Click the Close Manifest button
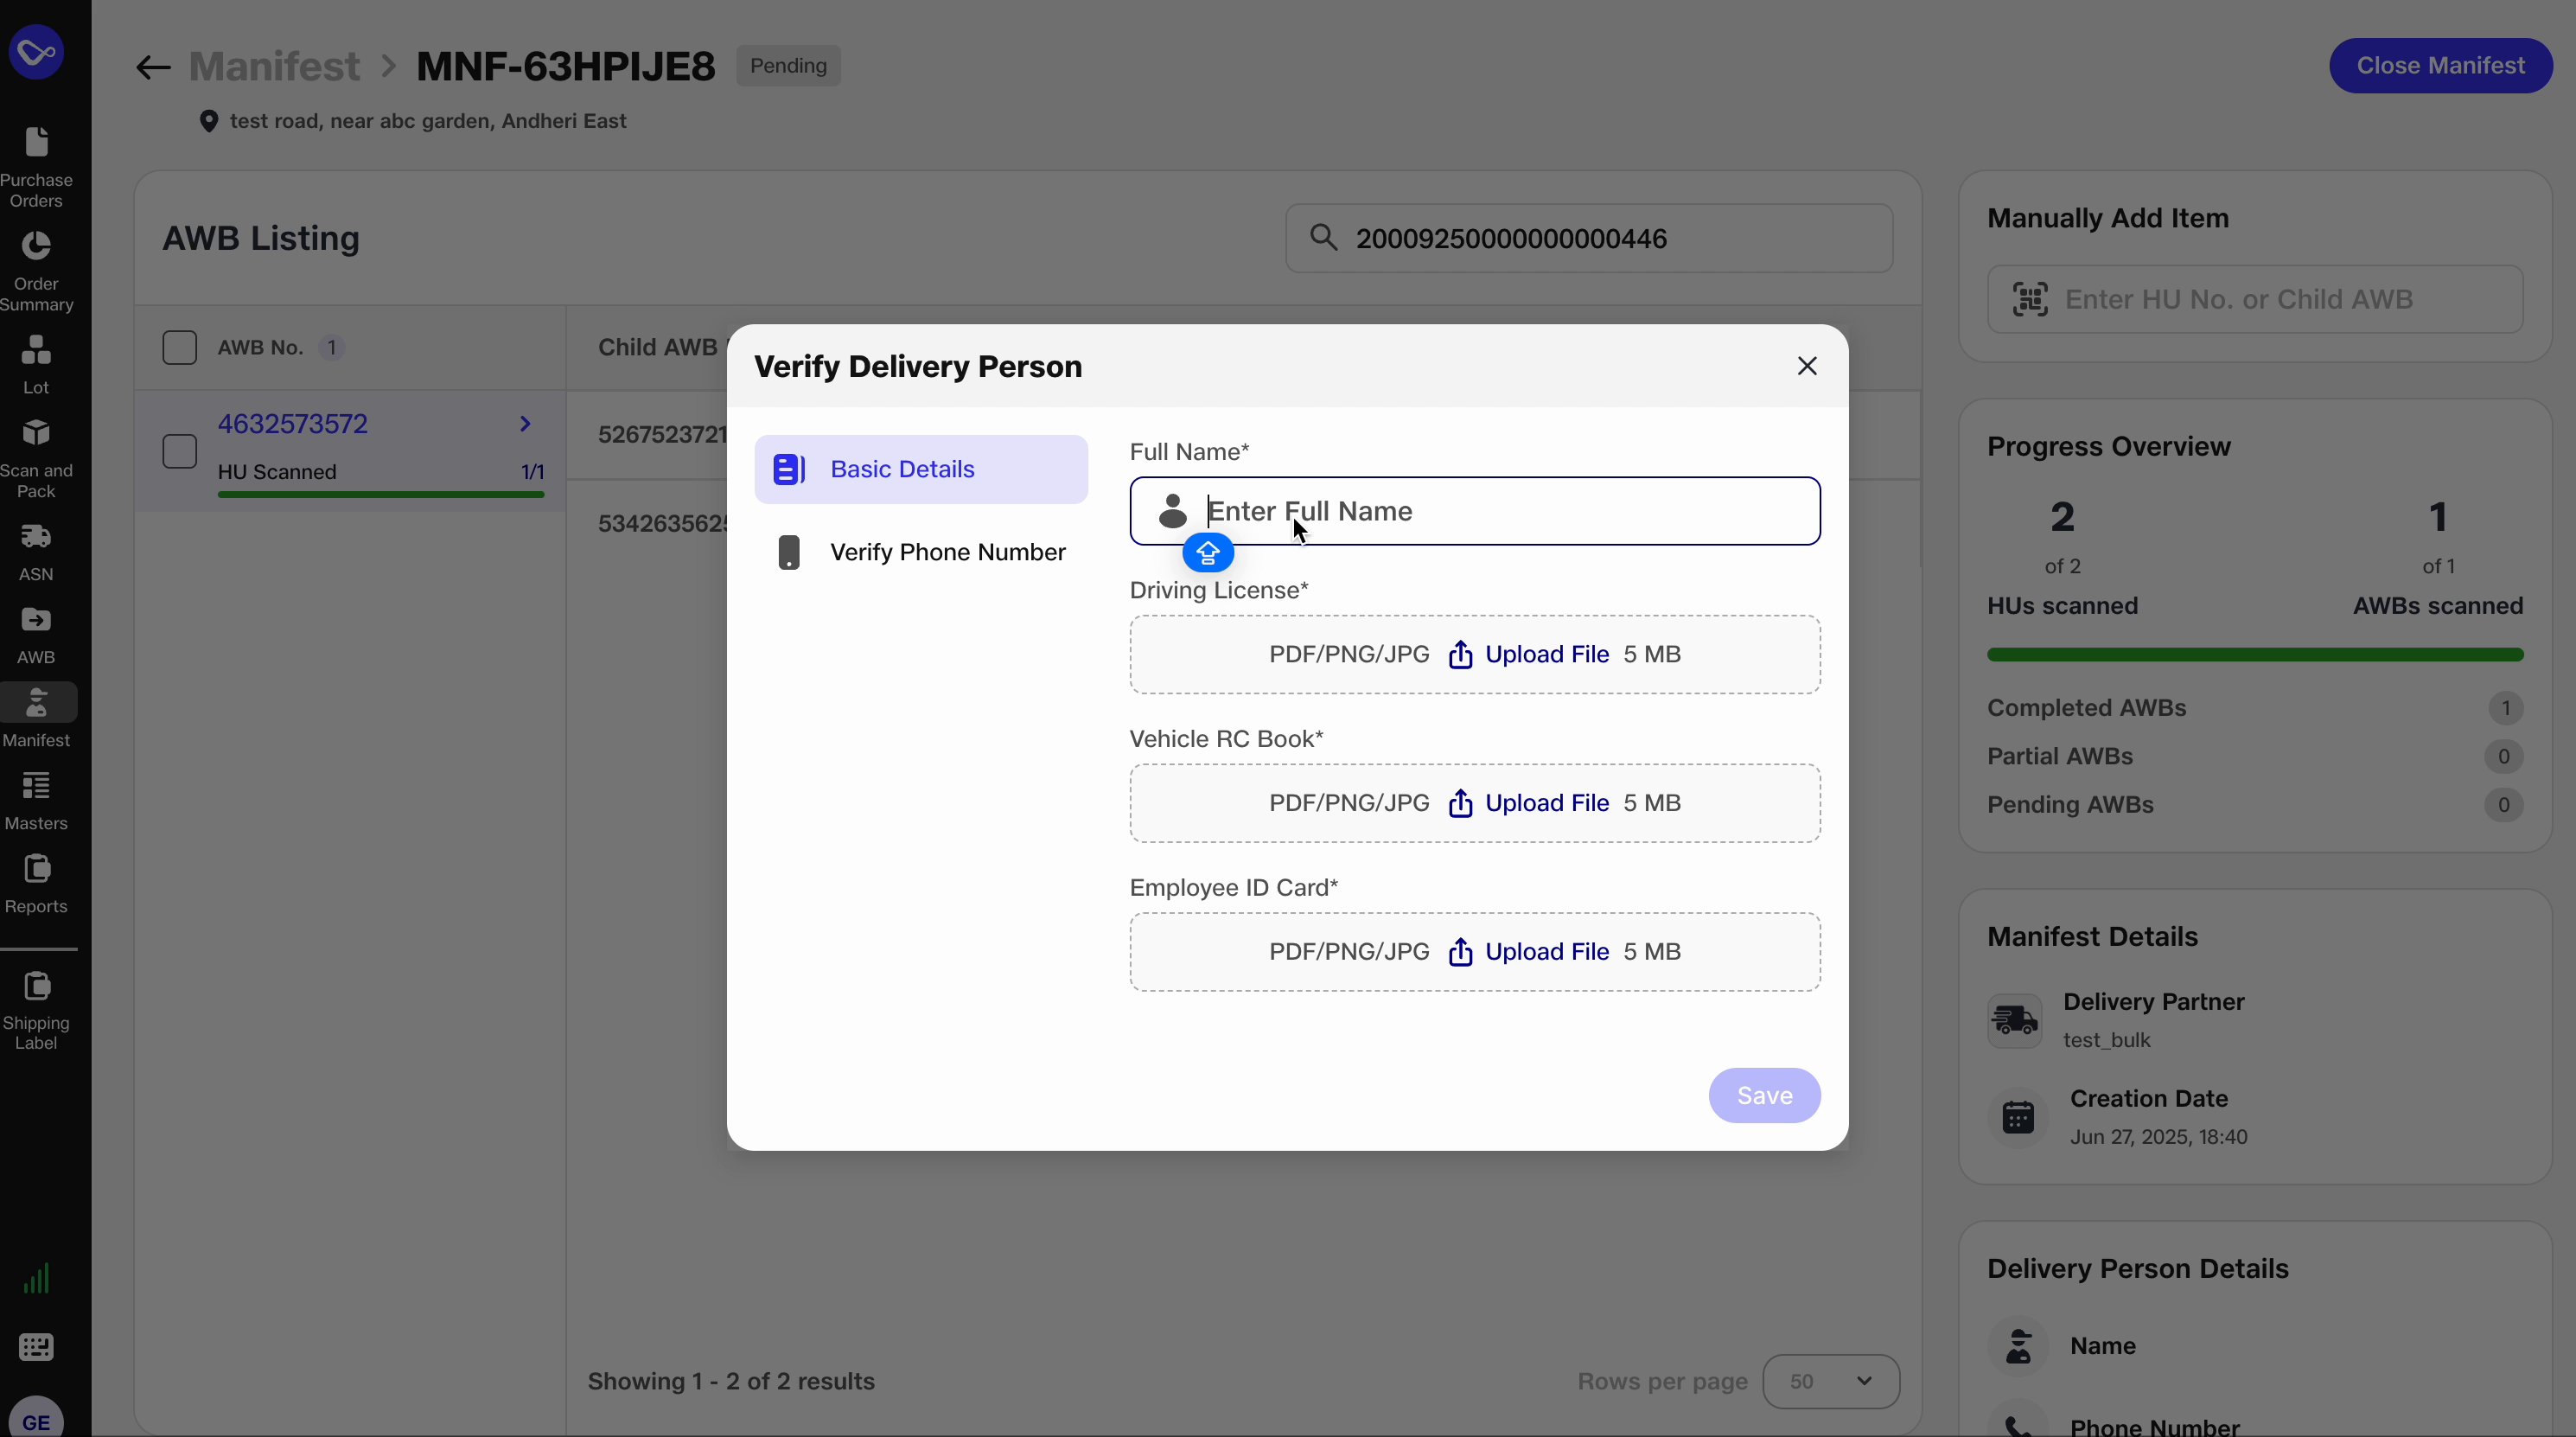 click(x=2440, y=65)
